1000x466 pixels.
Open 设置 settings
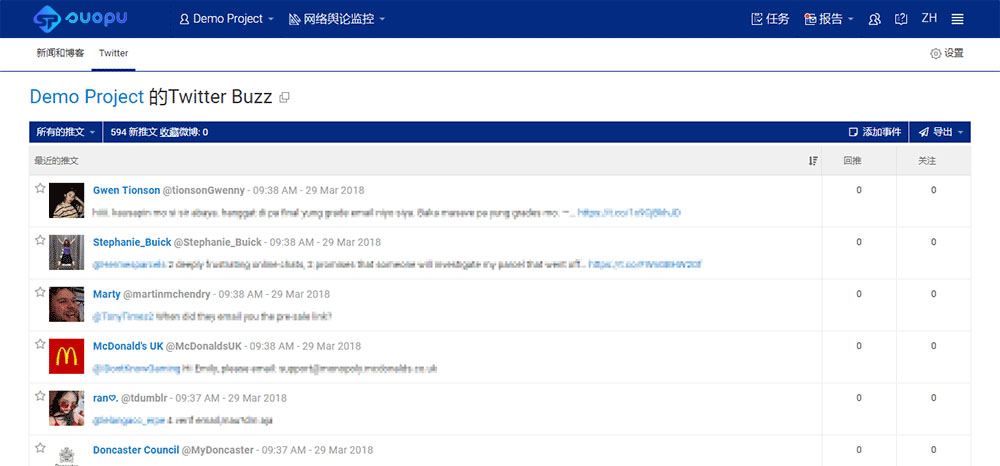pyautogui.click(x=947, y=54)
